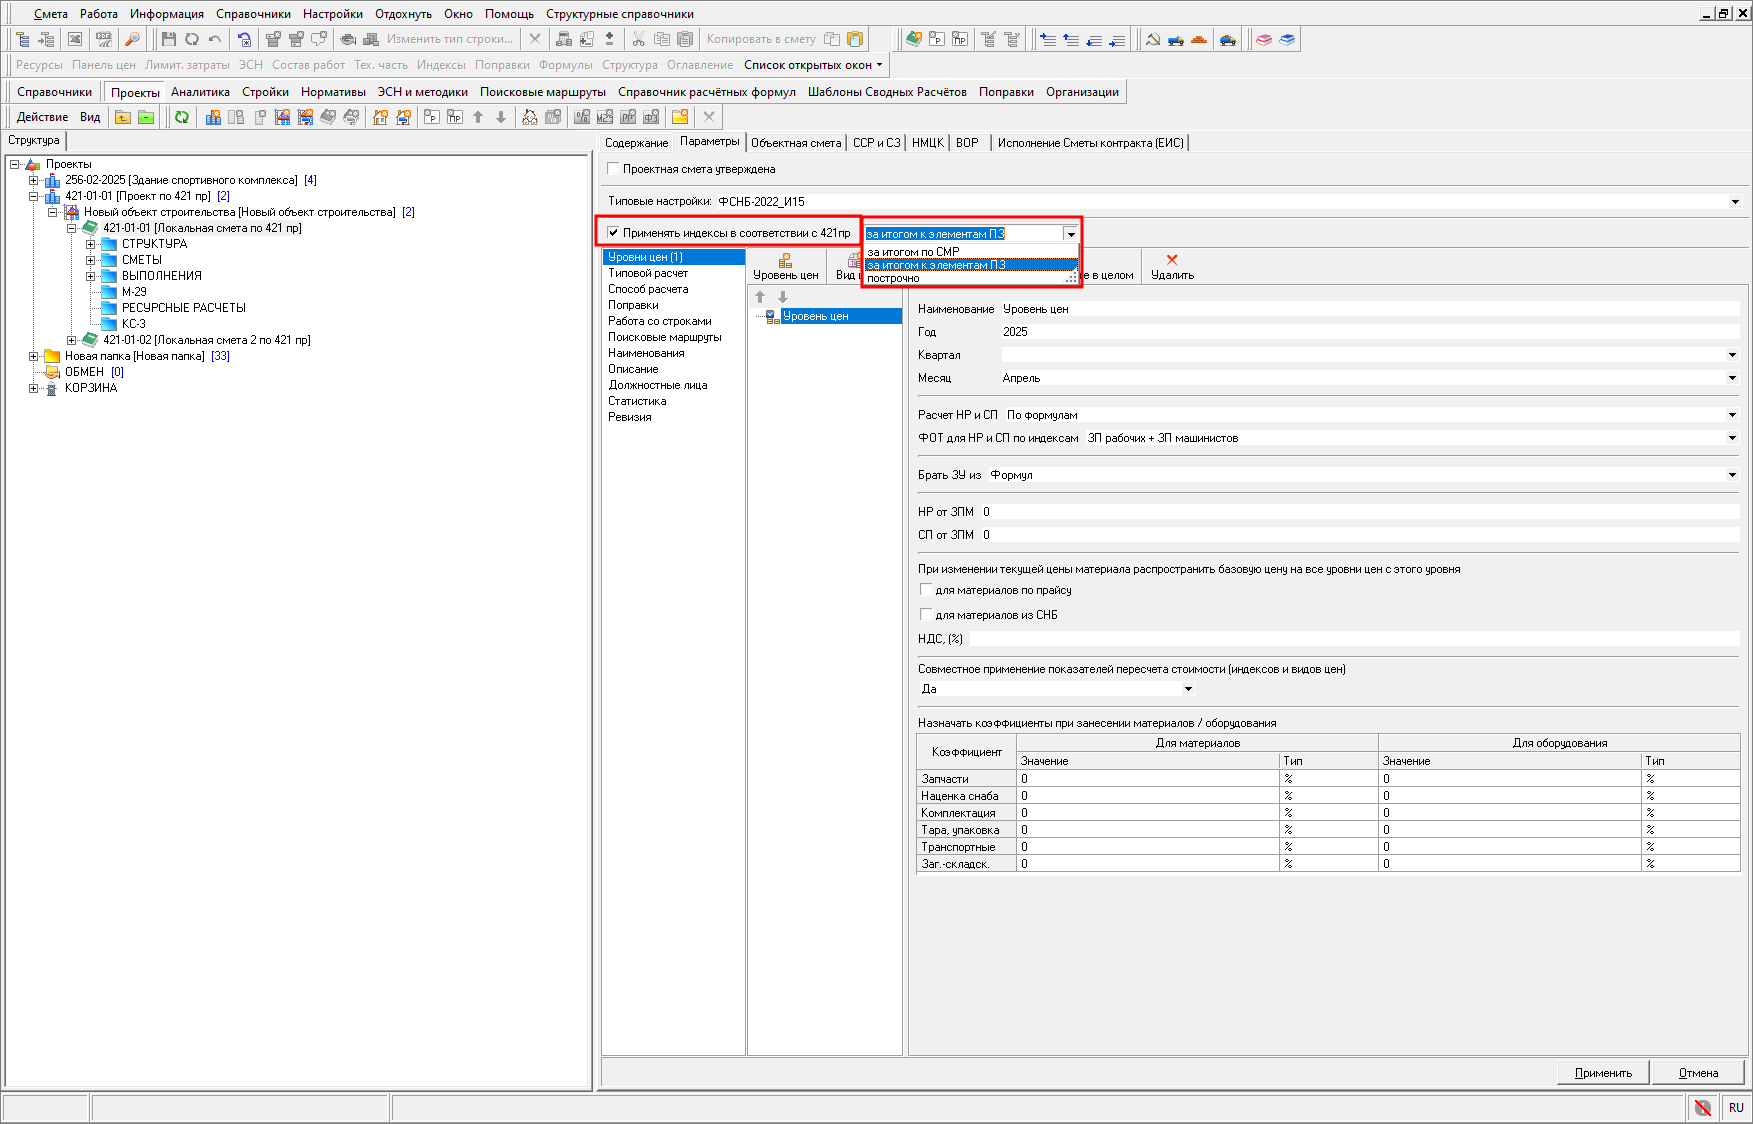
Task: Check the для материалов по прайсу option
Action: (926, 590)
